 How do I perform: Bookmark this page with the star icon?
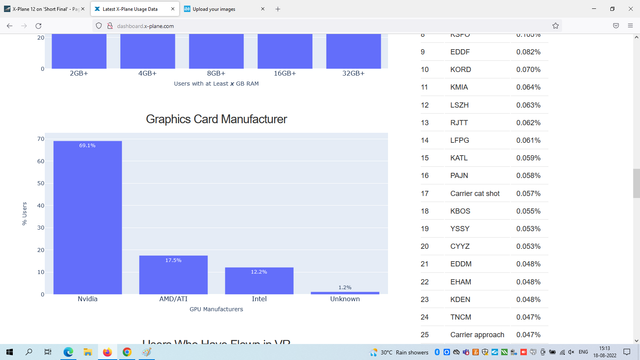tap(555, 26)
